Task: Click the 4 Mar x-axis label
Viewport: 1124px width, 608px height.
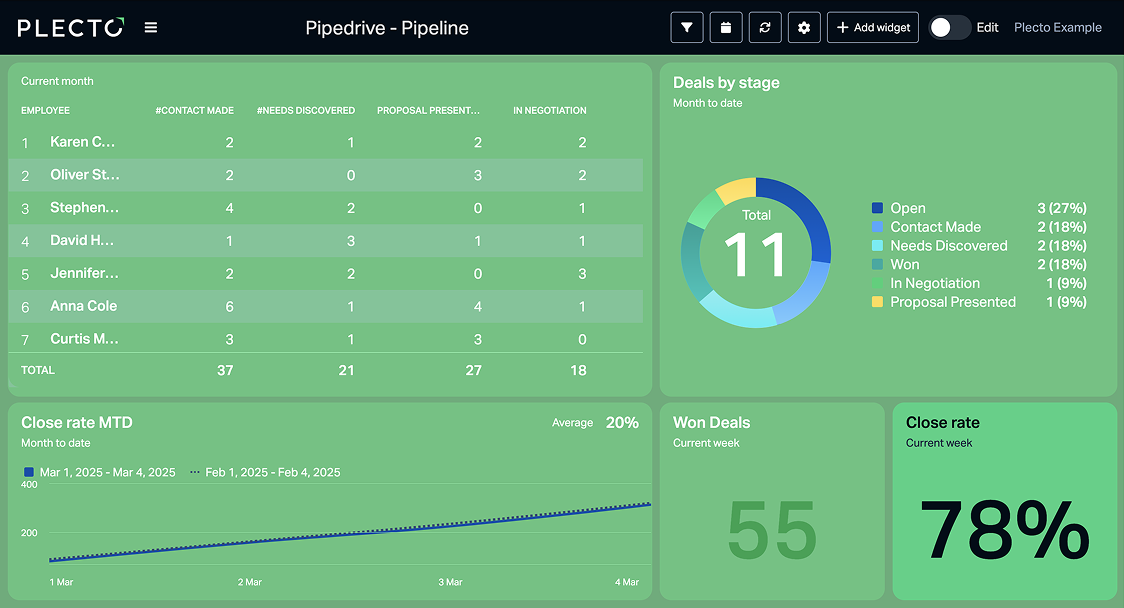Action: (627, 582)
